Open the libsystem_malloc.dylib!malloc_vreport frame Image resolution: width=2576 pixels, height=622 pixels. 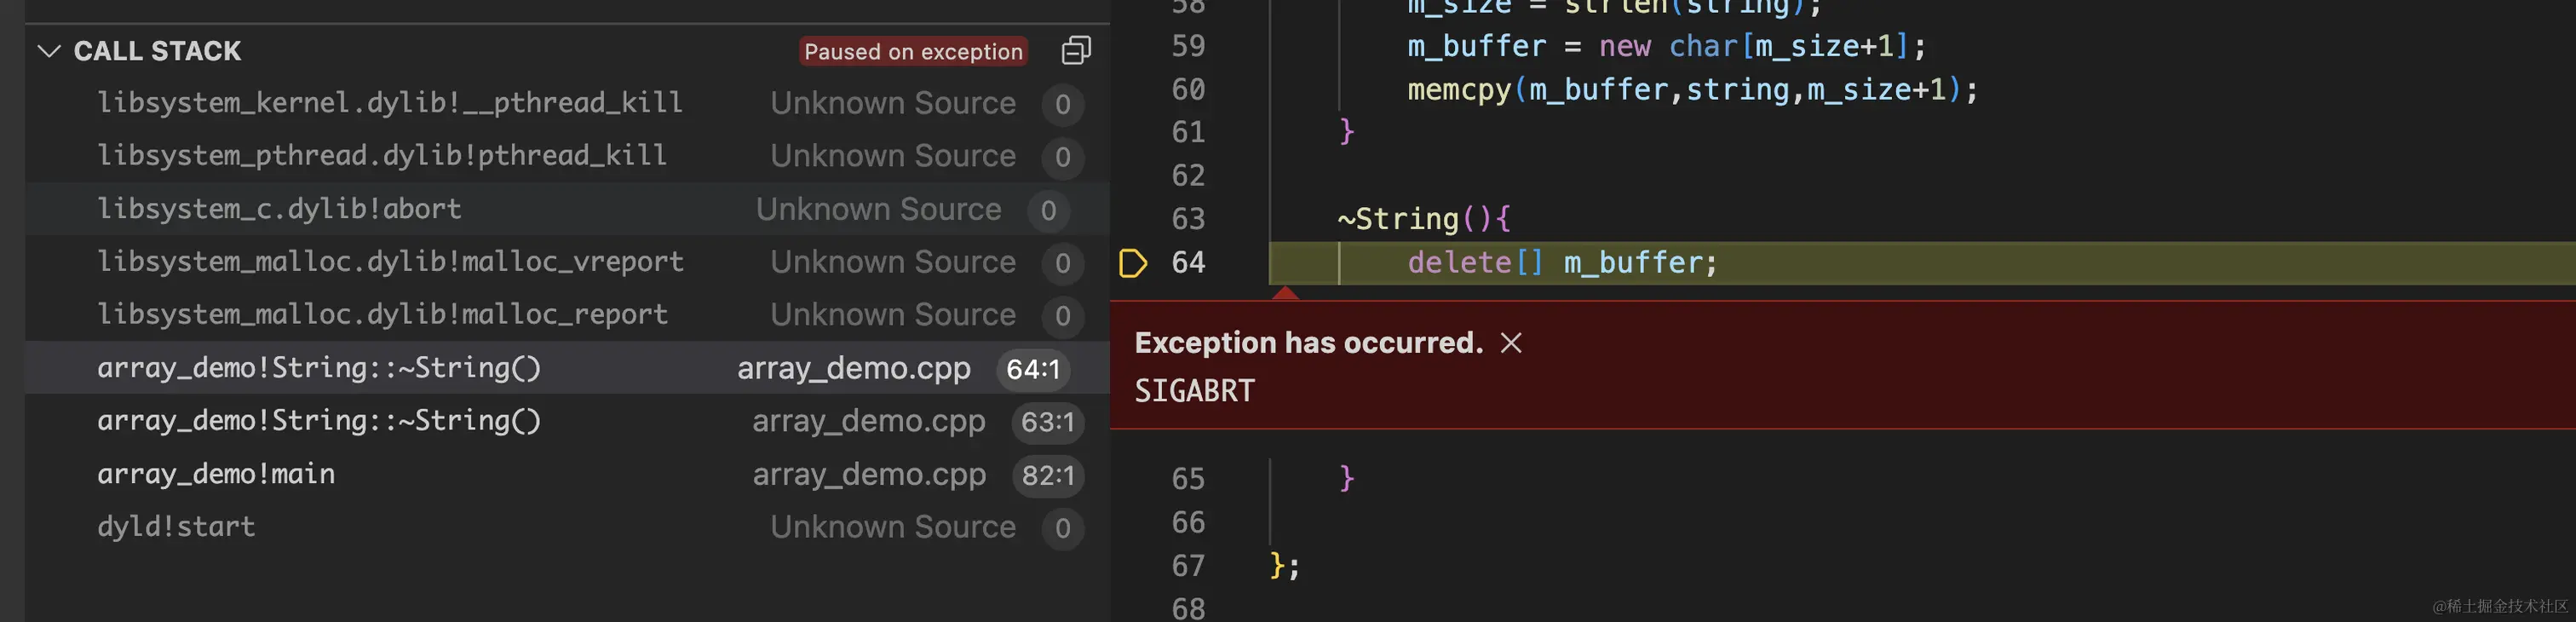click(x=390, y=262)
